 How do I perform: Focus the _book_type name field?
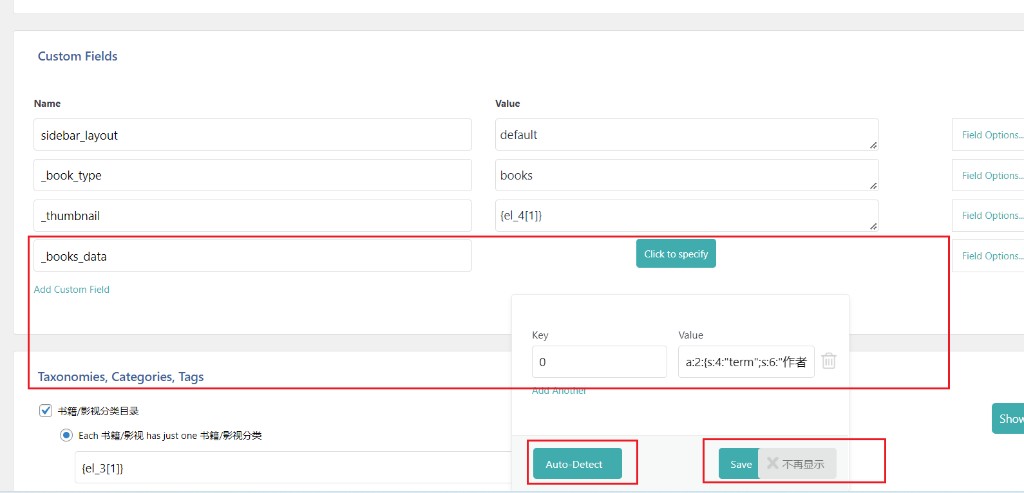[253, 175]
